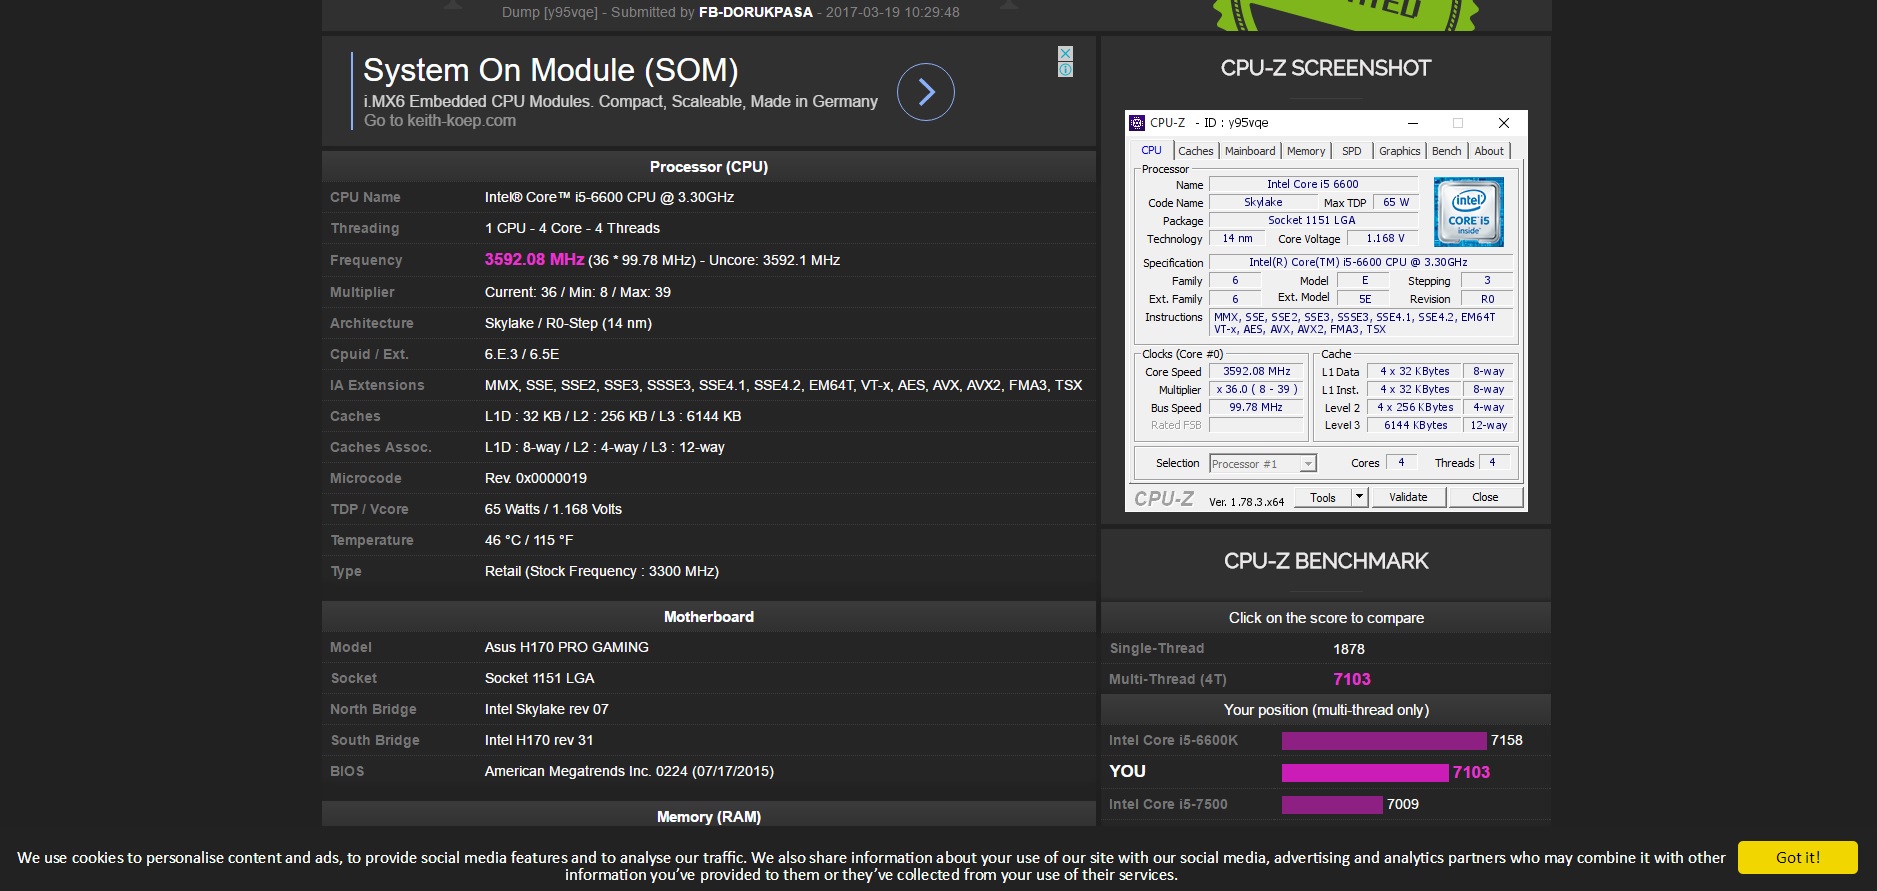The height and width of the screenshot is (891, 1877).
Task: Click the CPU-Z SCREENSHOT heading
Action: [1326, 68]
